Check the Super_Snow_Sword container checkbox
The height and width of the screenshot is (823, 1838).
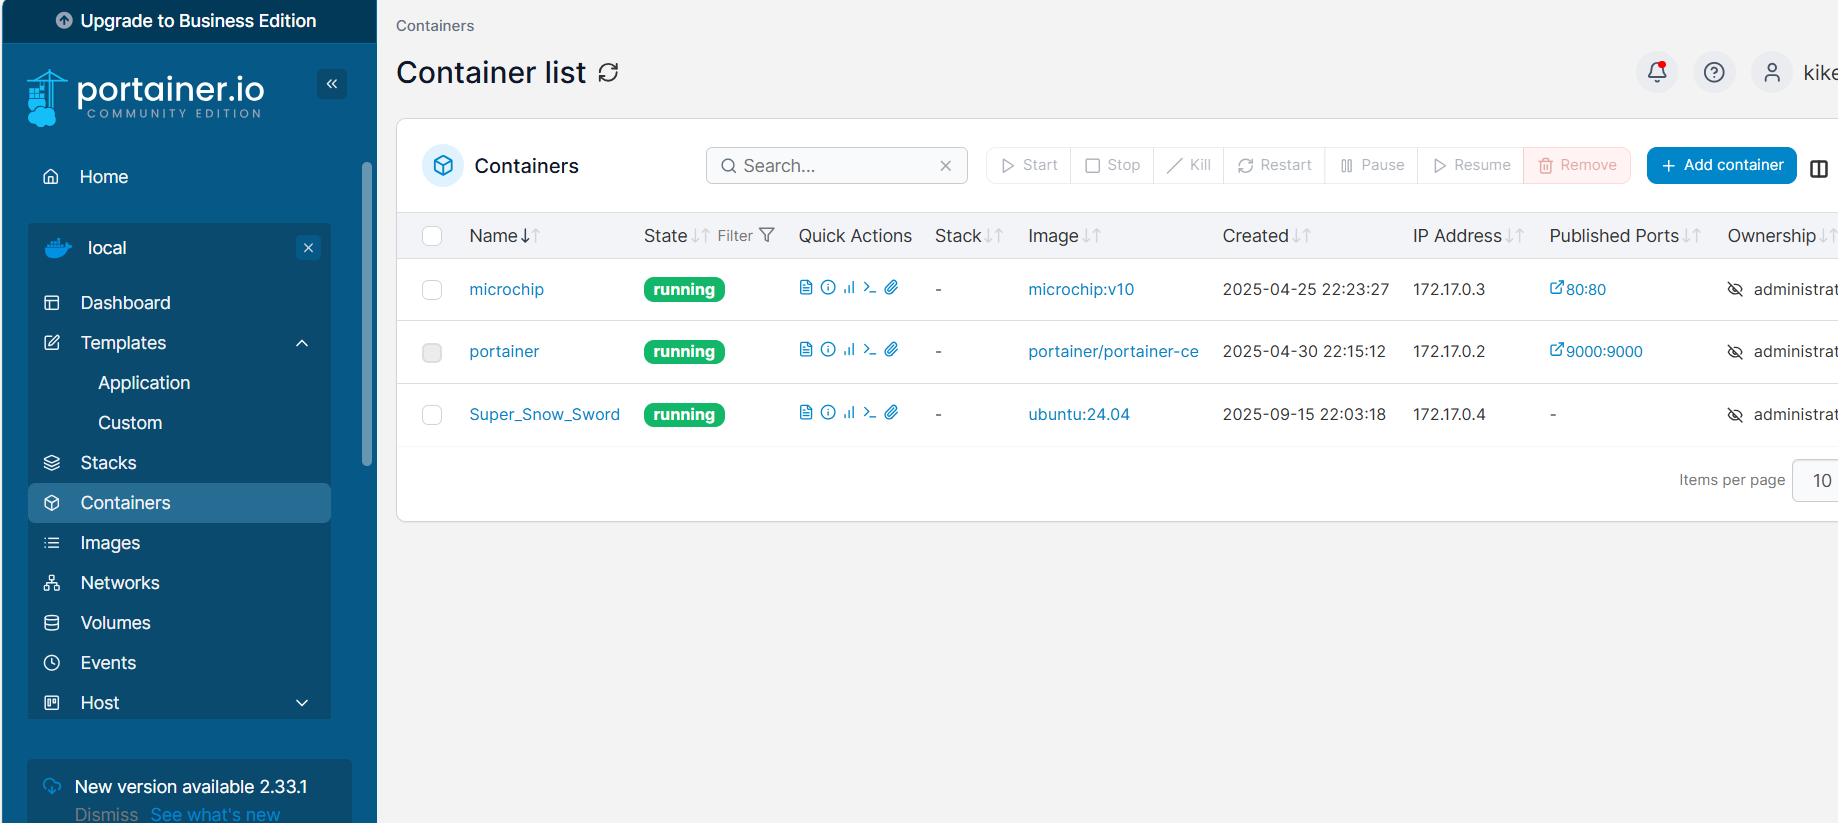(432, 415)
